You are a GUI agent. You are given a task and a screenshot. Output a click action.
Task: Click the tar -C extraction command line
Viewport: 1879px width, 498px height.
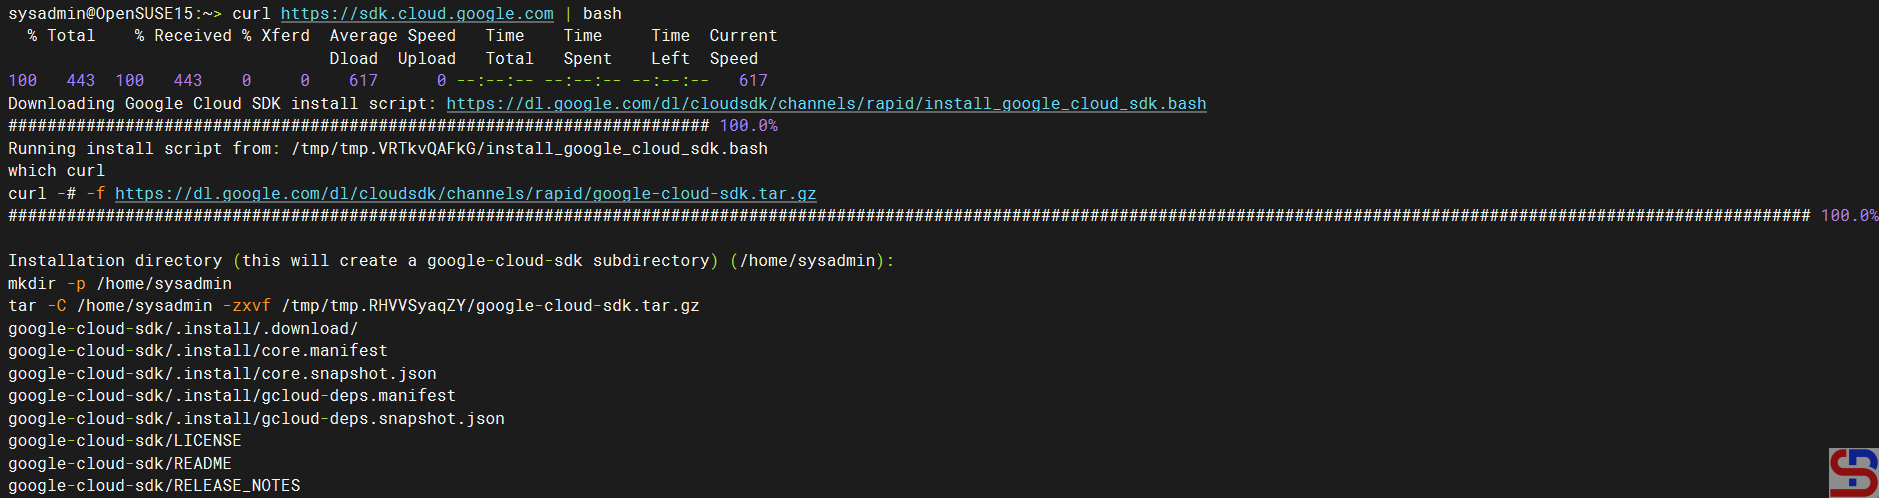click(353, 306)
